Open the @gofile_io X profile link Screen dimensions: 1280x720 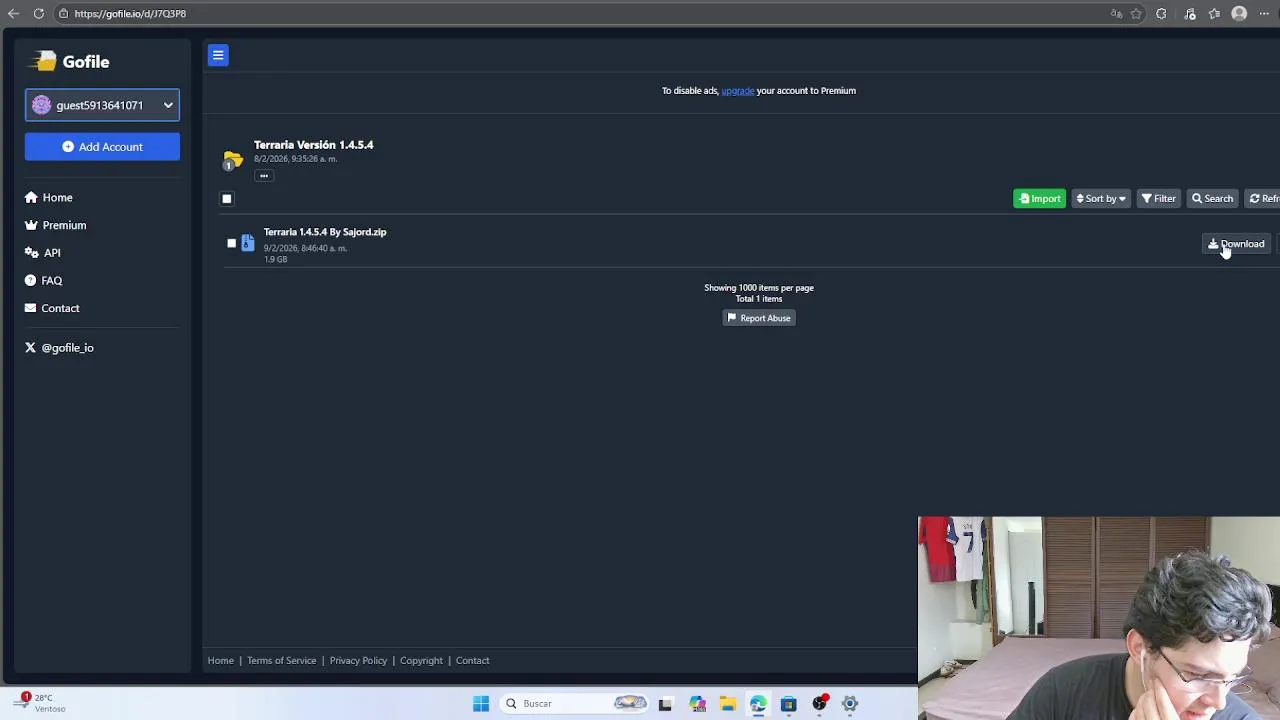59,348
